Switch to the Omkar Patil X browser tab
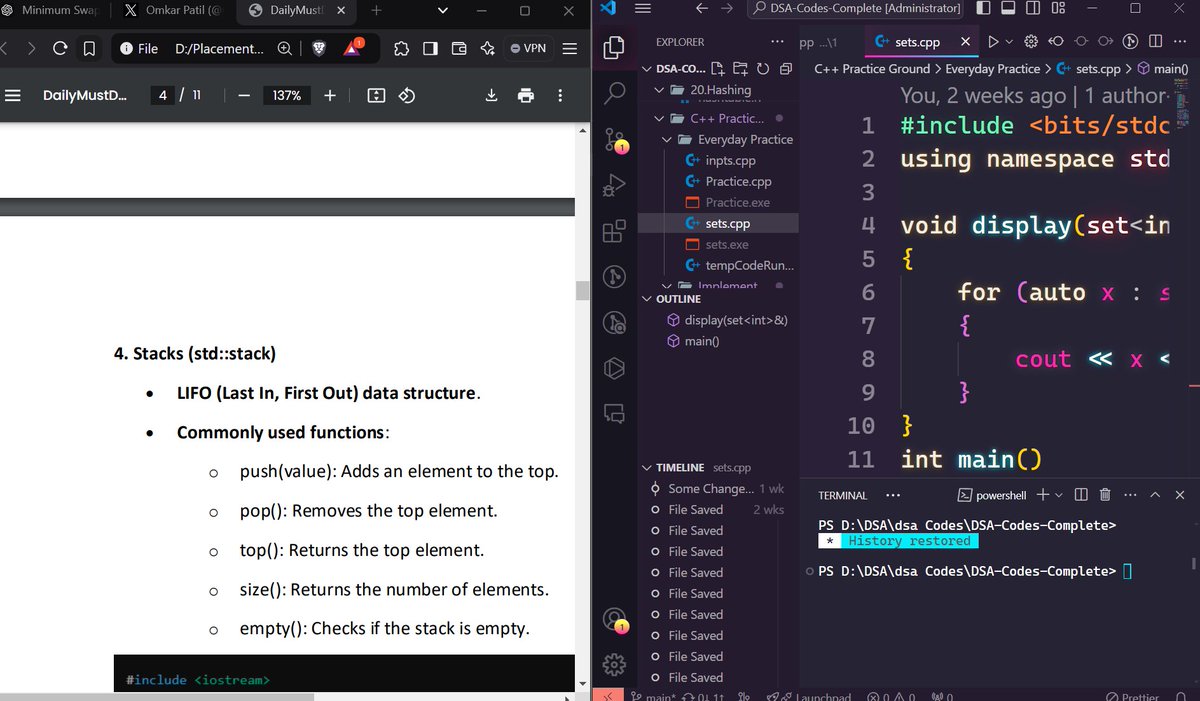 [x=175, y=10]
